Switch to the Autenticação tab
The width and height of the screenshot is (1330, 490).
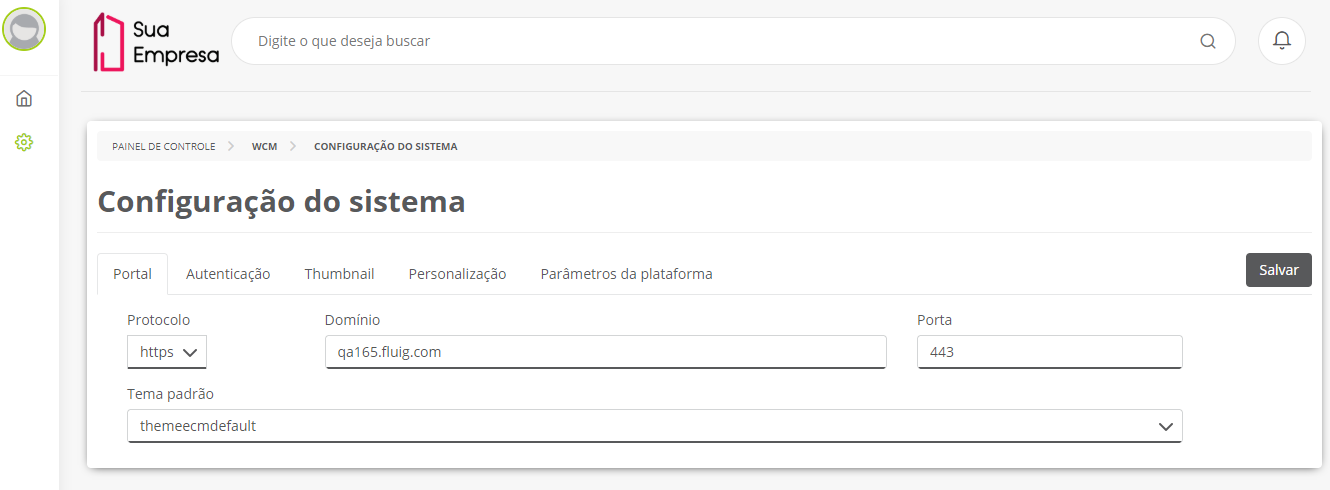tap(228, 274)
